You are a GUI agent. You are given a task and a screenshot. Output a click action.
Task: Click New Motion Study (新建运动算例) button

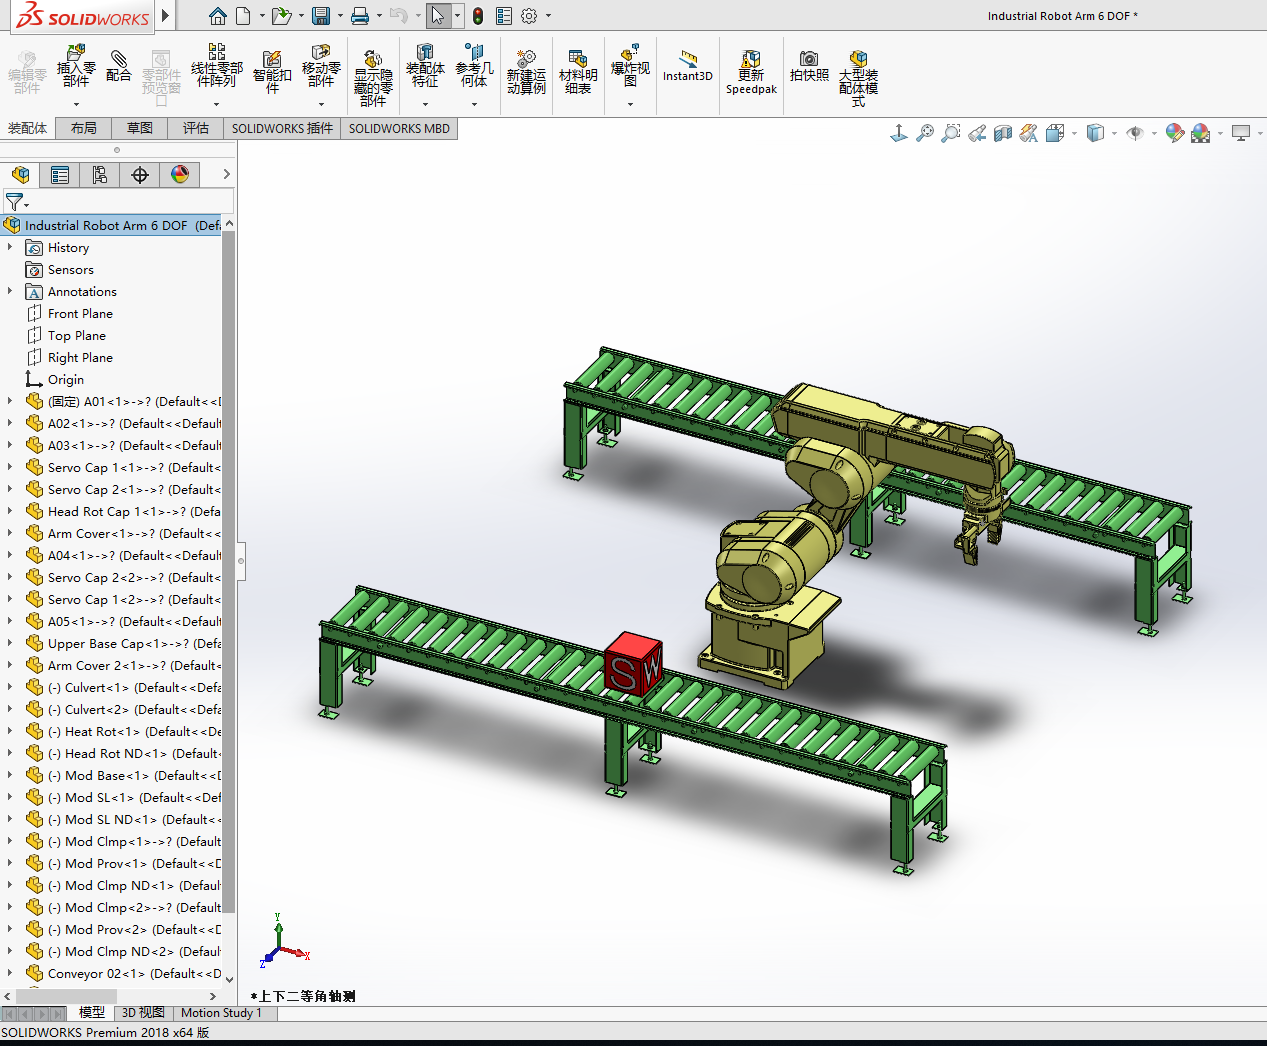pos(526,72)
